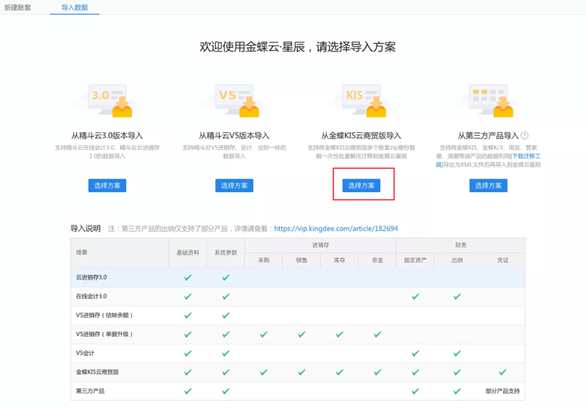Choose plan under 从第三方产品导入
This screenshot has height=408, width=586.
488,185
